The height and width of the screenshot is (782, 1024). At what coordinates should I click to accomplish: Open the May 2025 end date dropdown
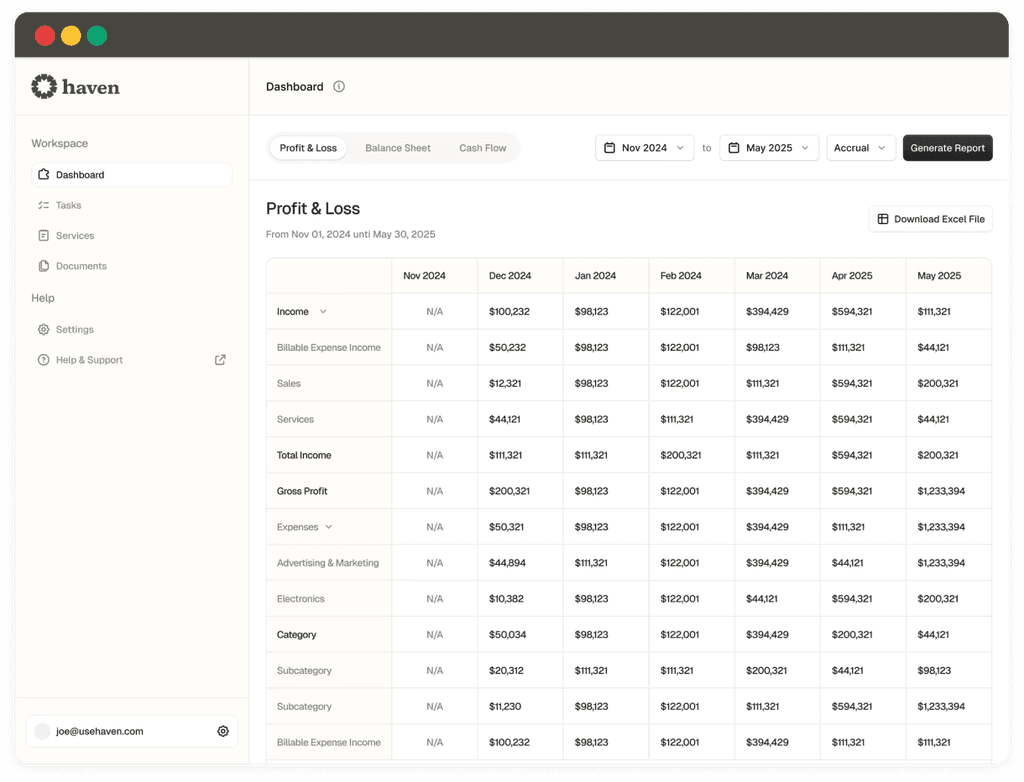click(x=768, y=148)
